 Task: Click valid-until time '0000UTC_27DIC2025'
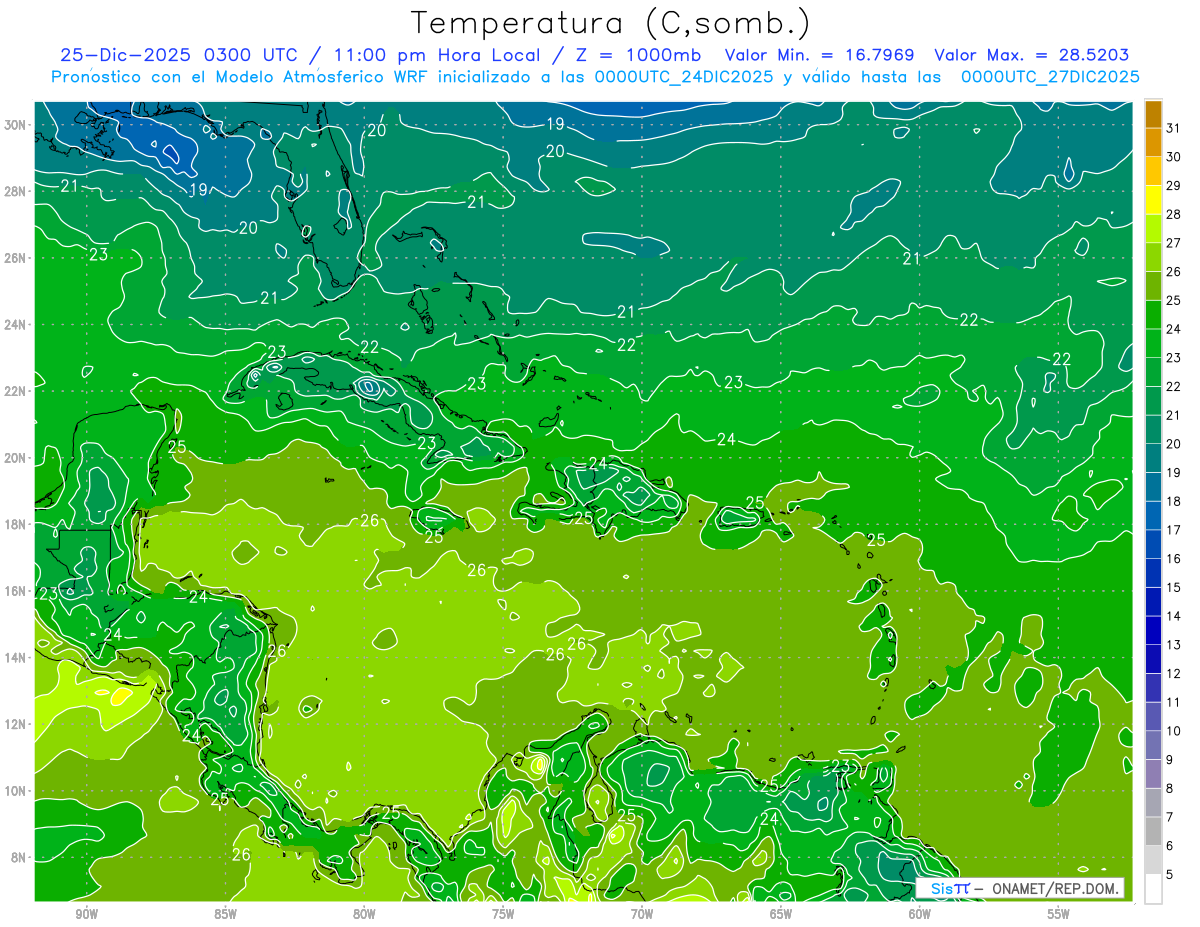click(1050, 76)
